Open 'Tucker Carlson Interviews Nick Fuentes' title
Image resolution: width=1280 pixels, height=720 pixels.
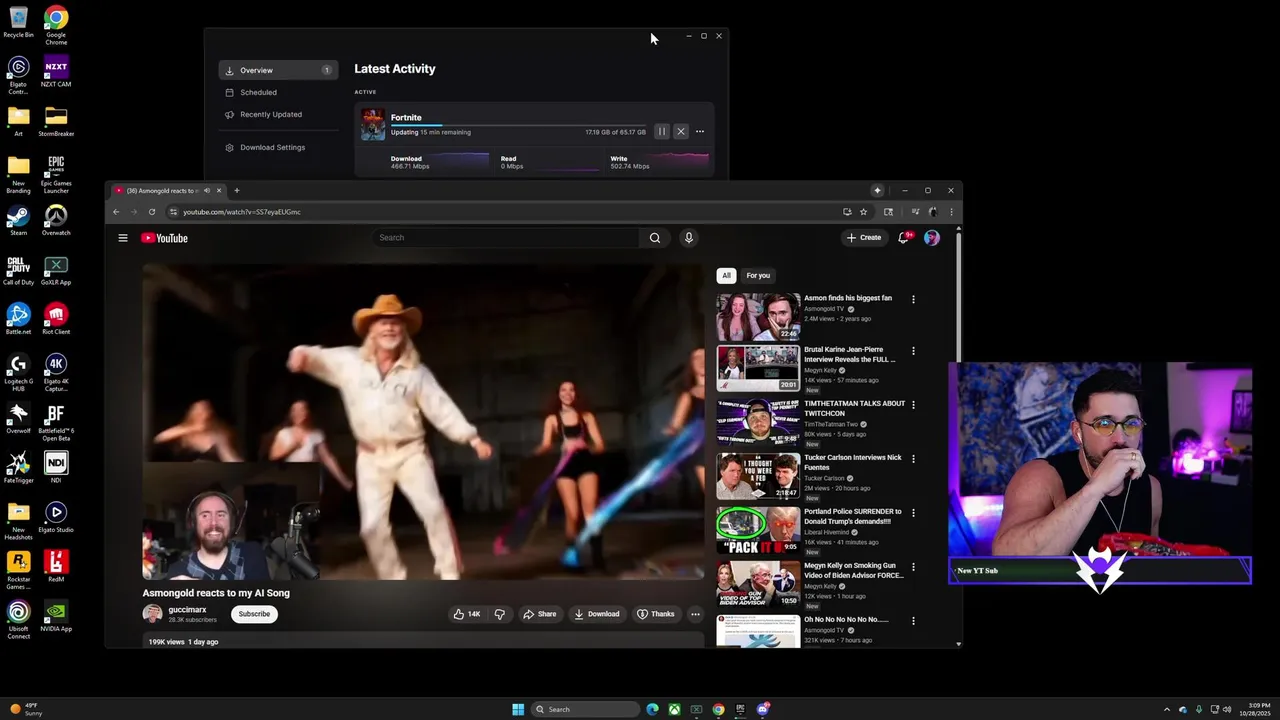853,462
